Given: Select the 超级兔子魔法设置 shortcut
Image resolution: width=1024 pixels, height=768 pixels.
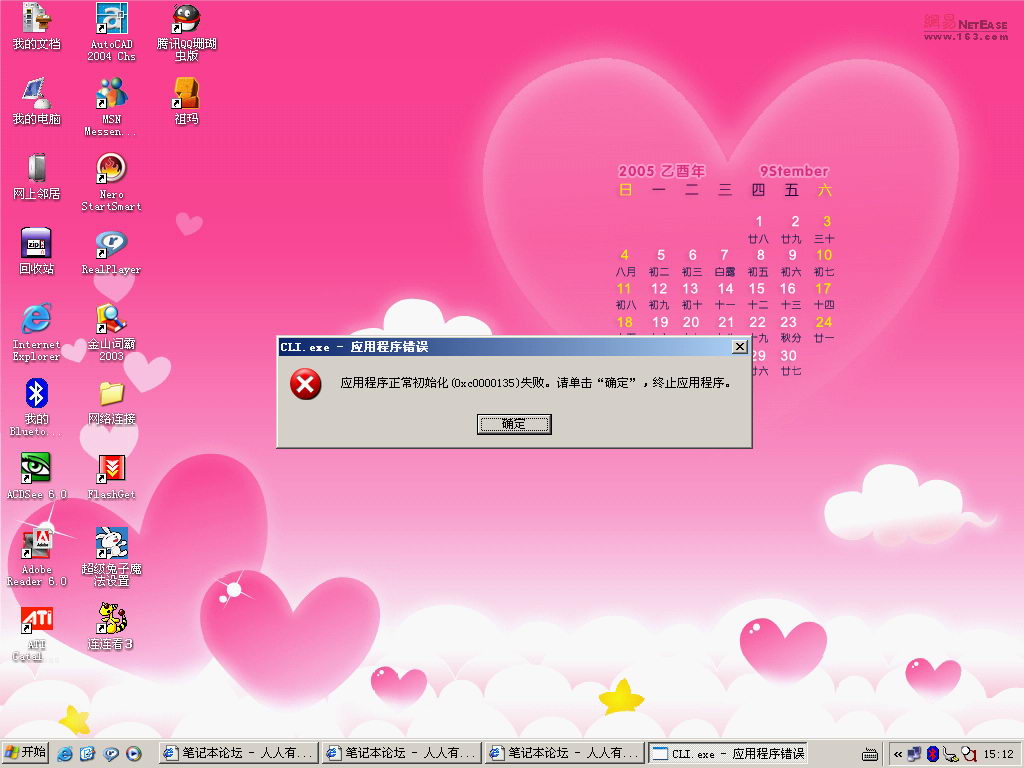Looking at the screenshot, I should tap(111, 558).
